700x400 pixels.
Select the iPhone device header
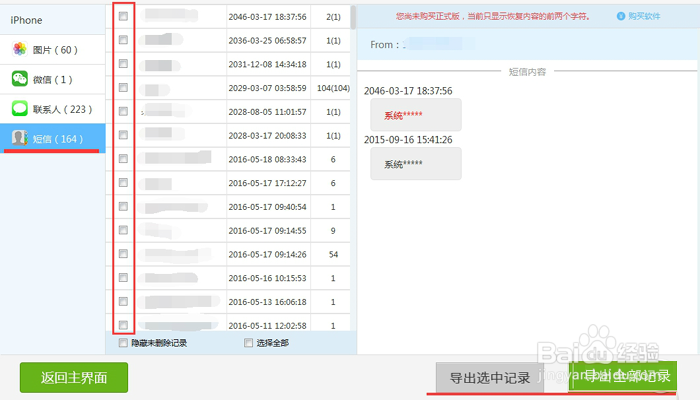point(53,20)
